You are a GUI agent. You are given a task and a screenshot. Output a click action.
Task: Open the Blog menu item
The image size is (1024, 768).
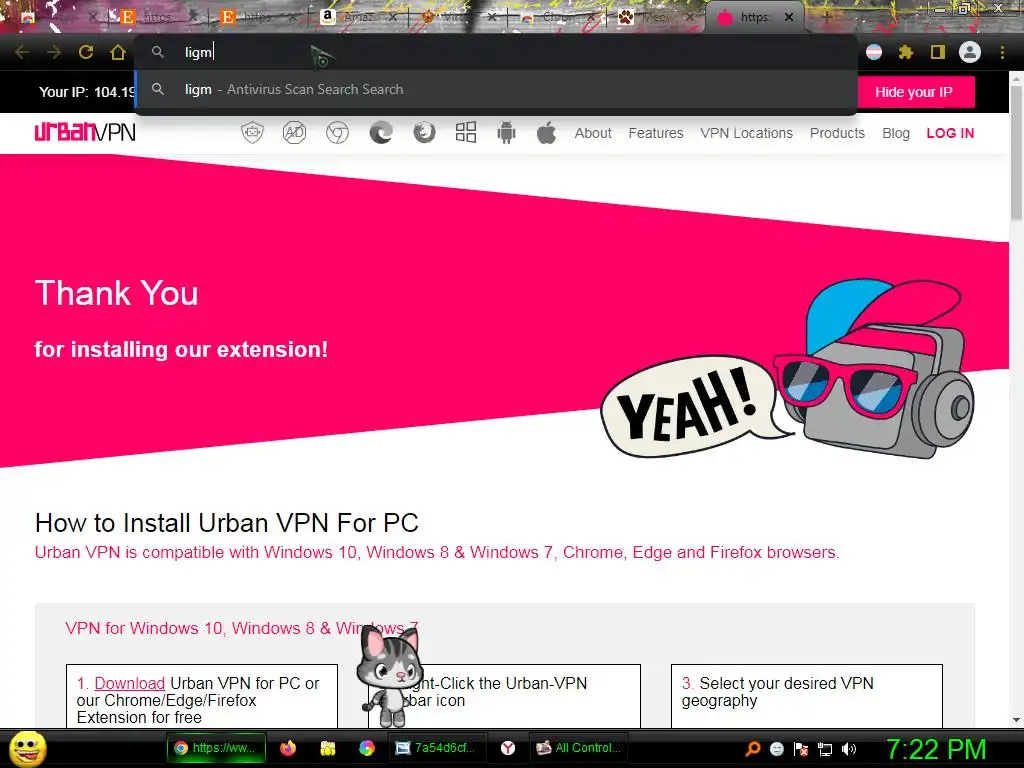click(896, 133)
